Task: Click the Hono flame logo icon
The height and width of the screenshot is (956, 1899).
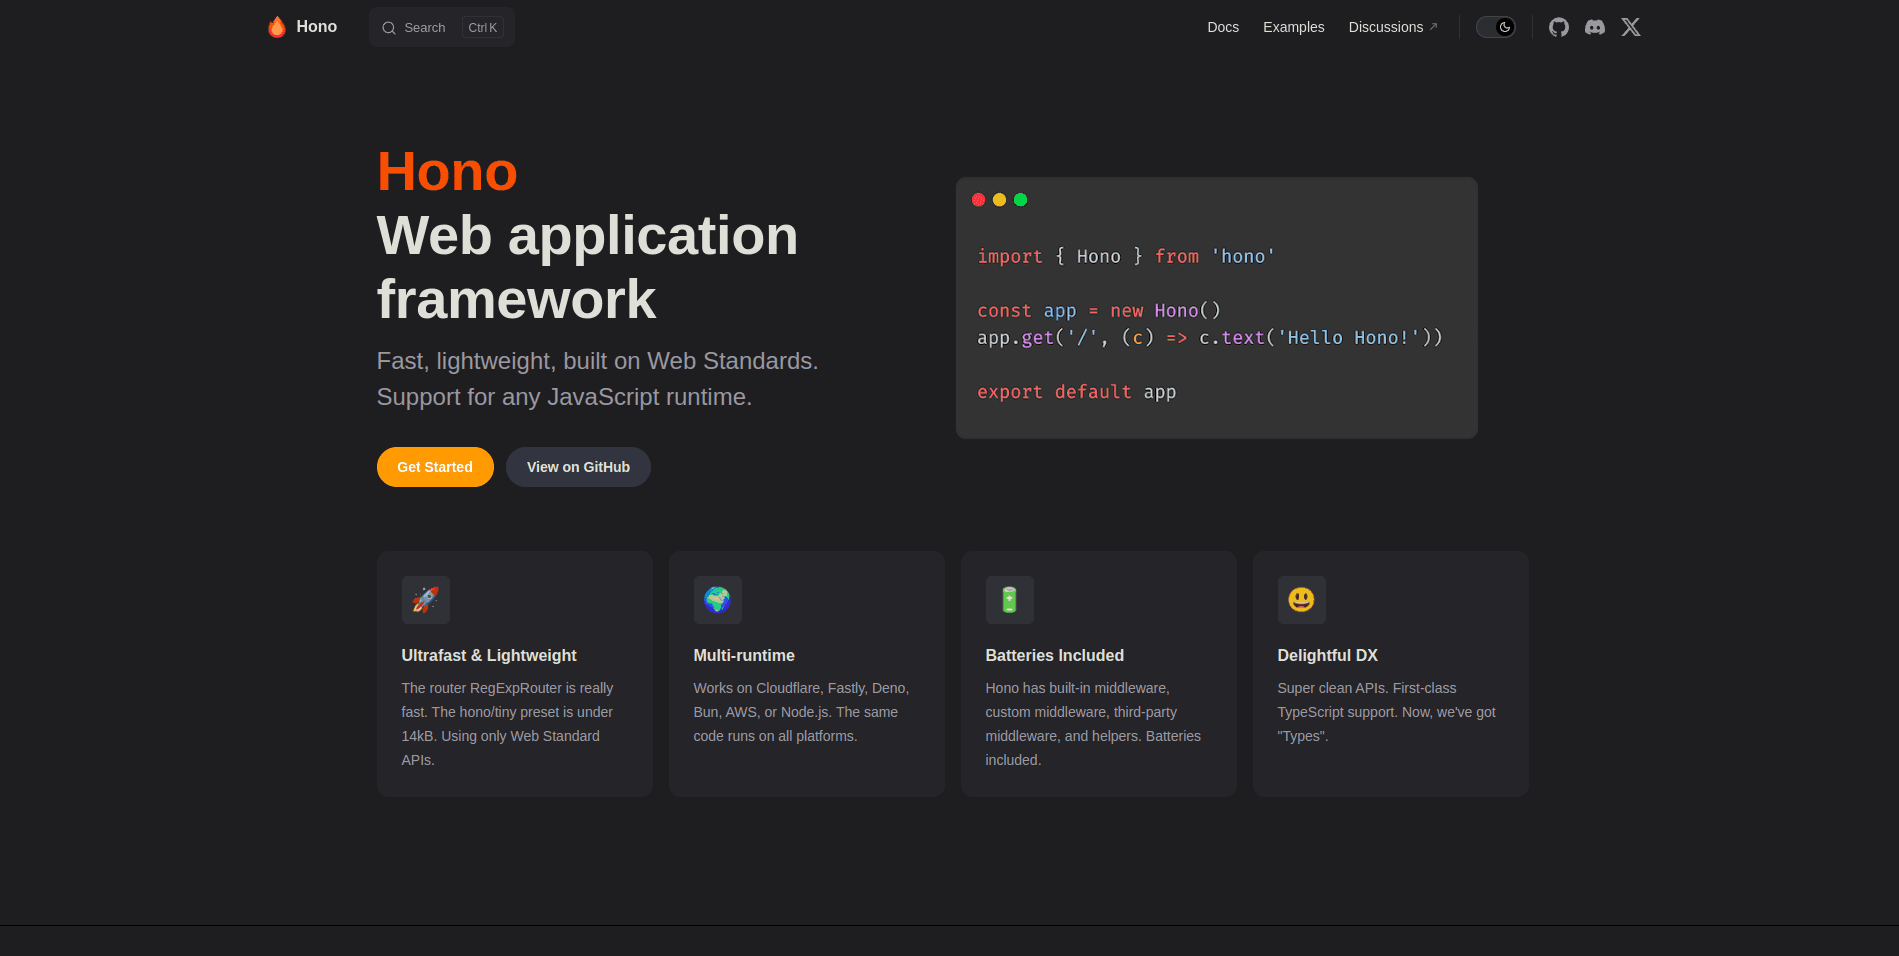Action: click(x=277, y=27)
